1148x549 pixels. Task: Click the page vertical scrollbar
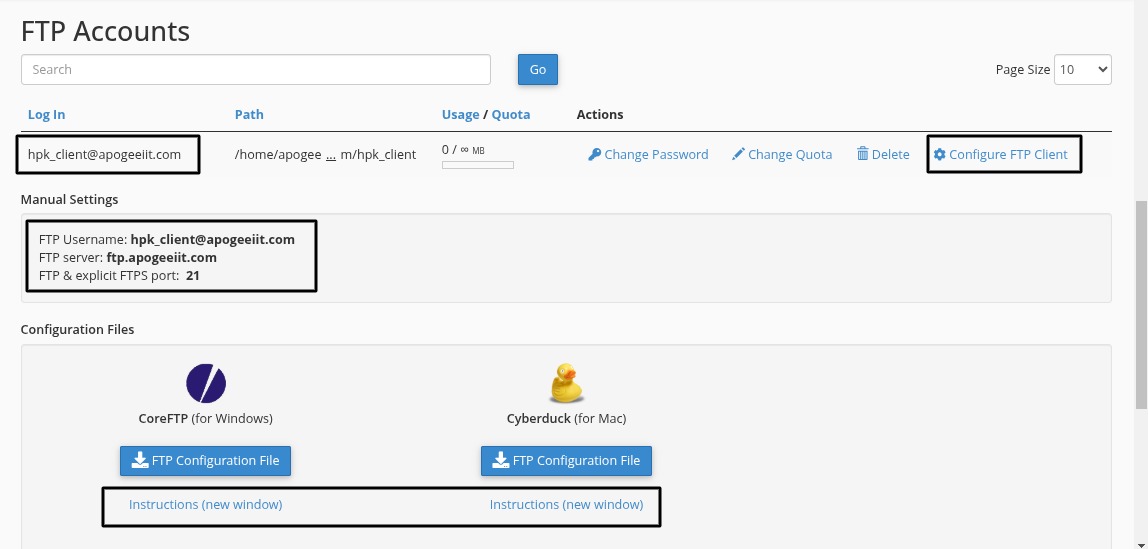1141,300
